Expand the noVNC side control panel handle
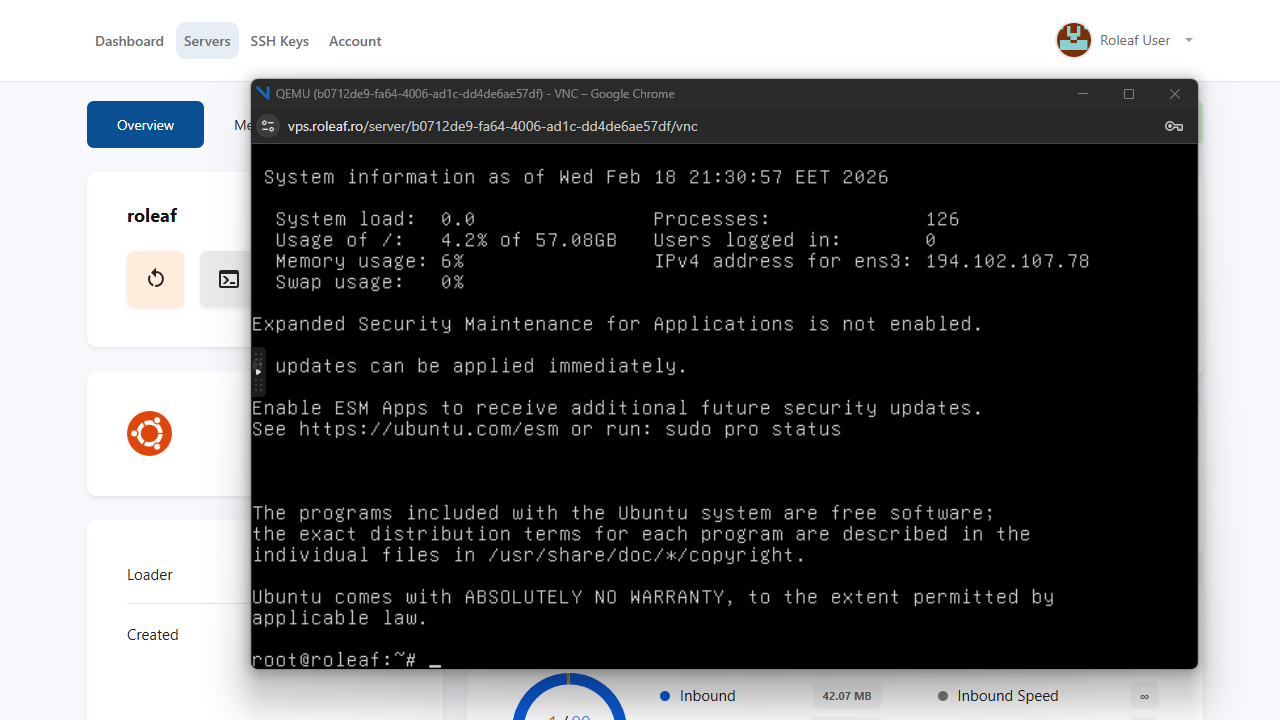This screenshot has width=1280, height=720. point(258,372)
